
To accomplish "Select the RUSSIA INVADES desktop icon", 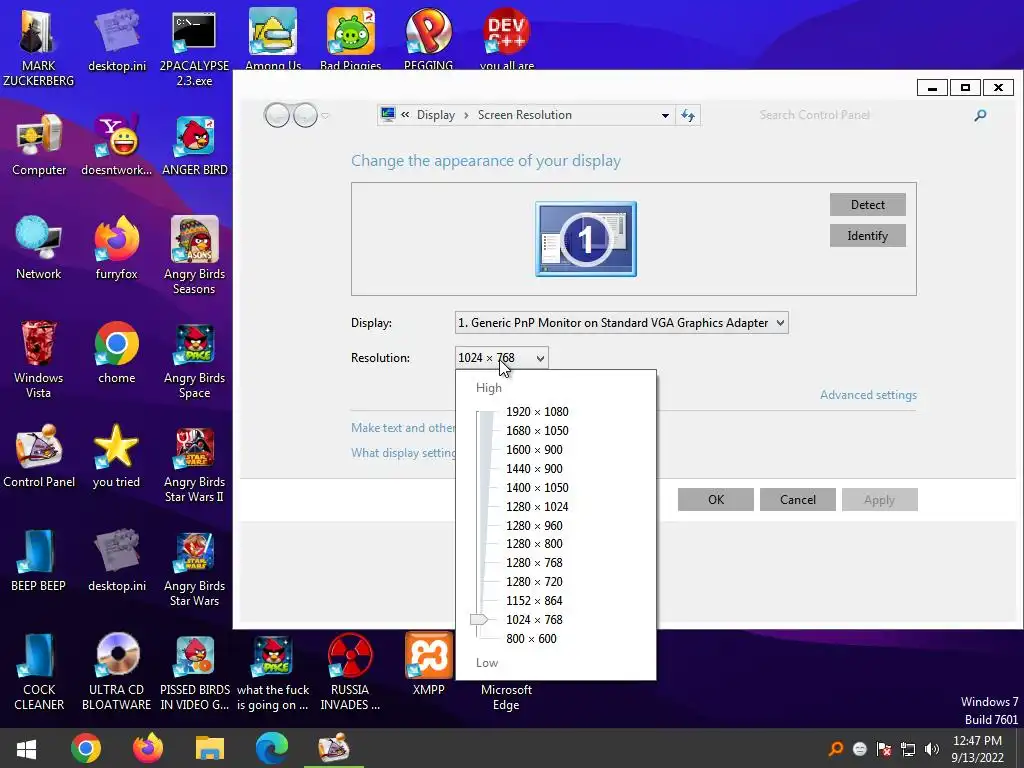I will [x=350, y=671].
